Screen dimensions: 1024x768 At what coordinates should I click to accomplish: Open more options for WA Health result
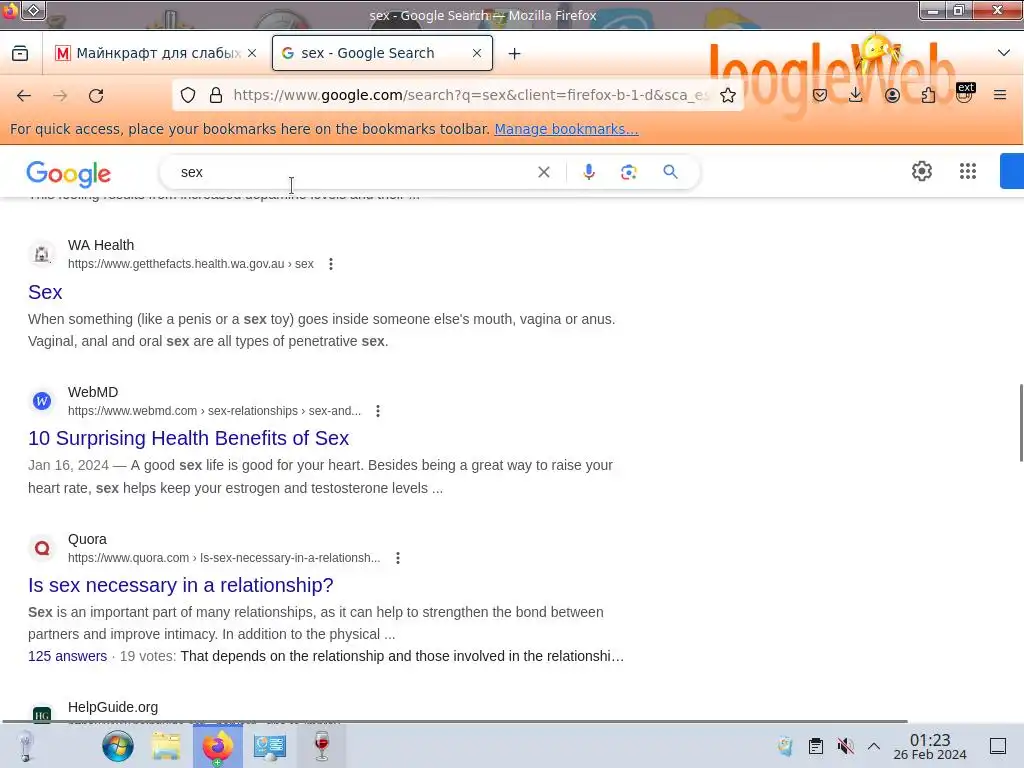331,264
